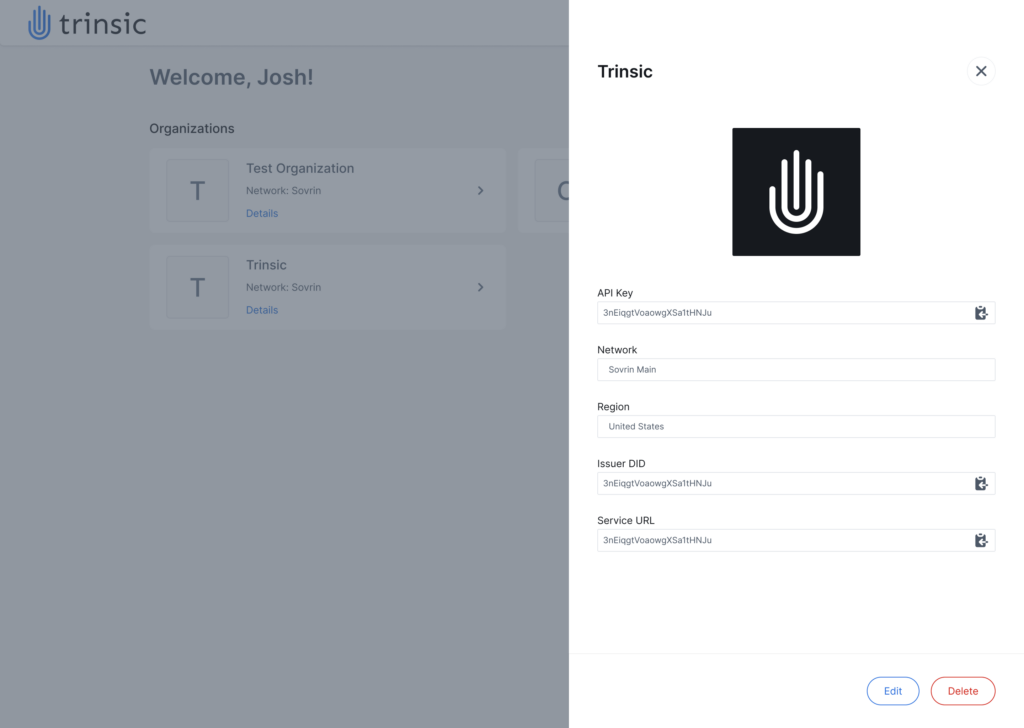Copy the Issuer DID to clipboard
This screenshot has width=1024, height=728.
tap(980, 483)
